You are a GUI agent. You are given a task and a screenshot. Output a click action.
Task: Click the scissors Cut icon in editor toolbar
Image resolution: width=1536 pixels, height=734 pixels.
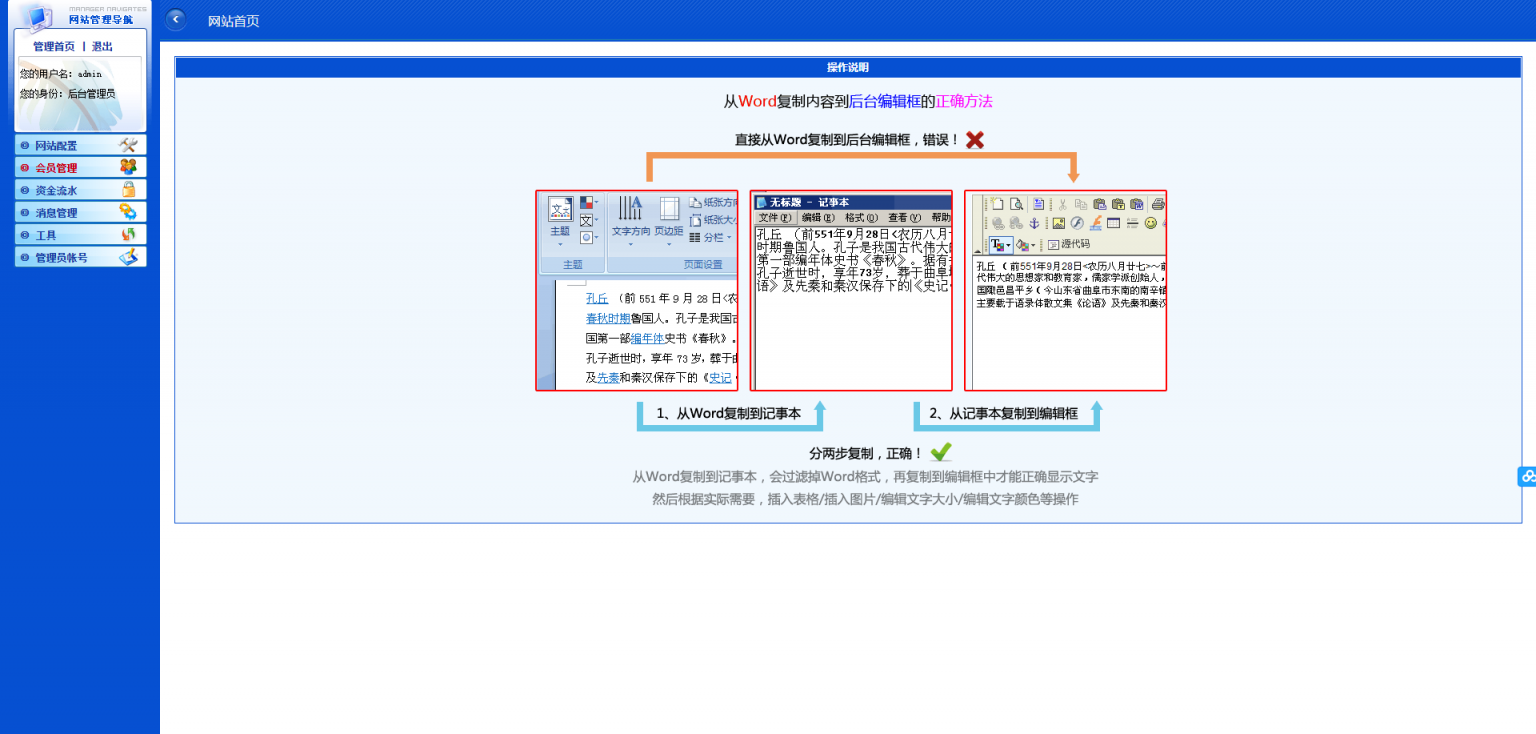click(x=1062, y=205)
